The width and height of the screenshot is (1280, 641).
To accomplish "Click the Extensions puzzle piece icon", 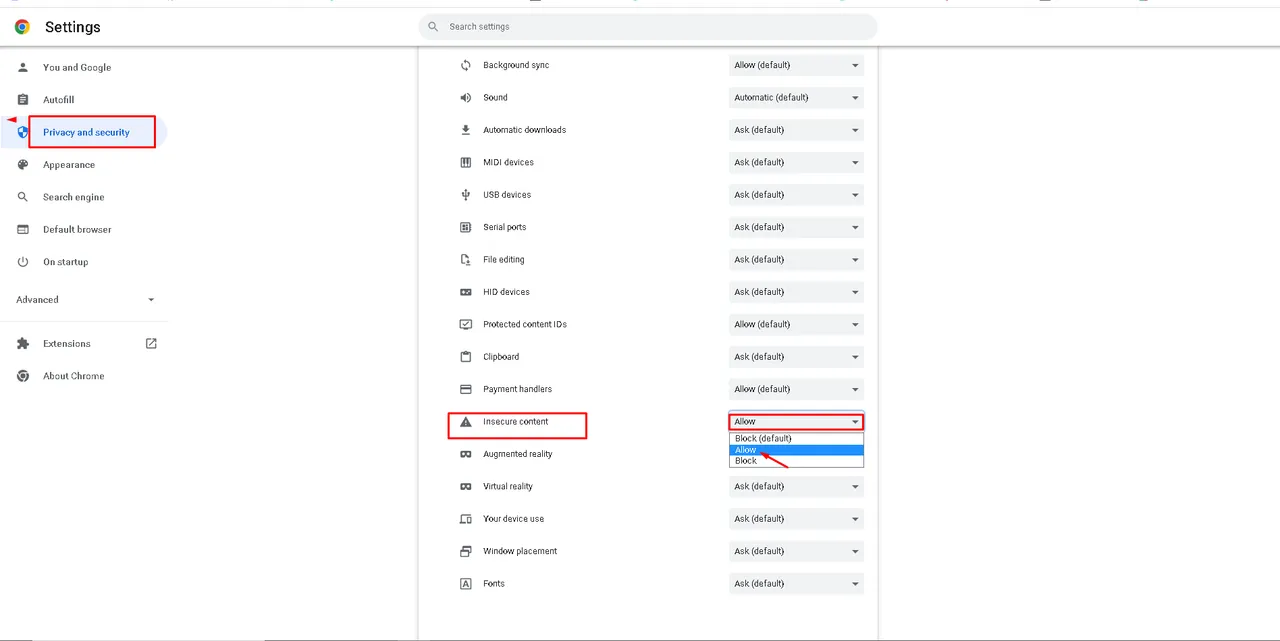I will [x=22, y=343].
